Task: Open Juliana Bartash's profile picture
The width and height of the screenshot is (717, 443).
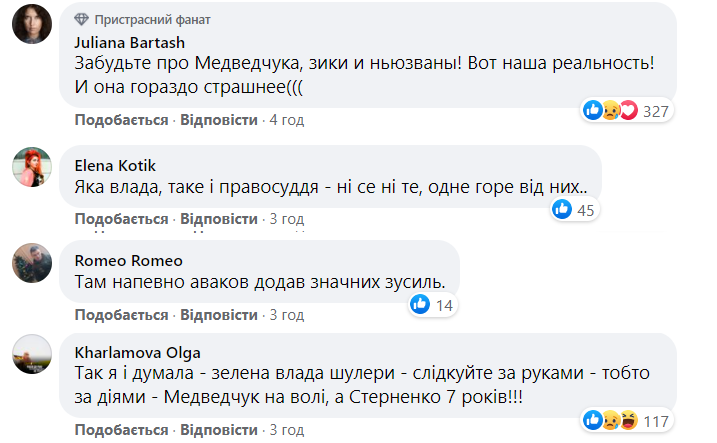Action: [31, 24]
